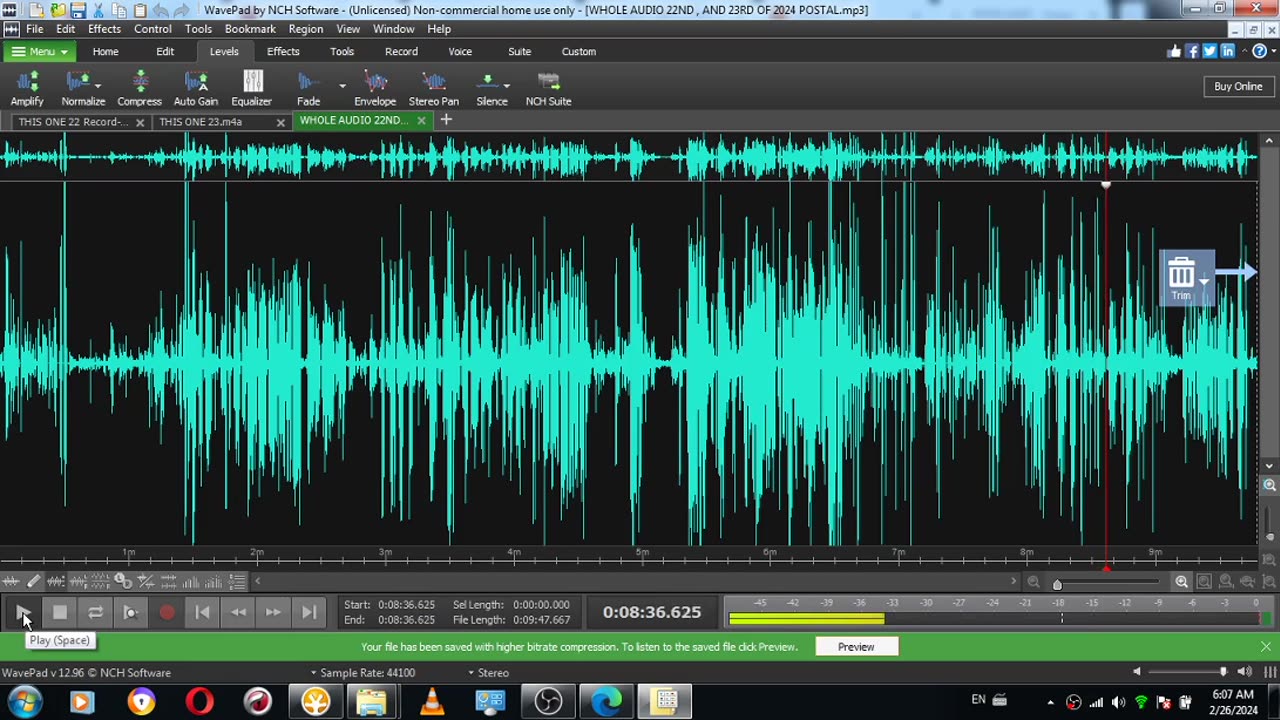
Task: Open the Region menu
Action: click(306, 29)
